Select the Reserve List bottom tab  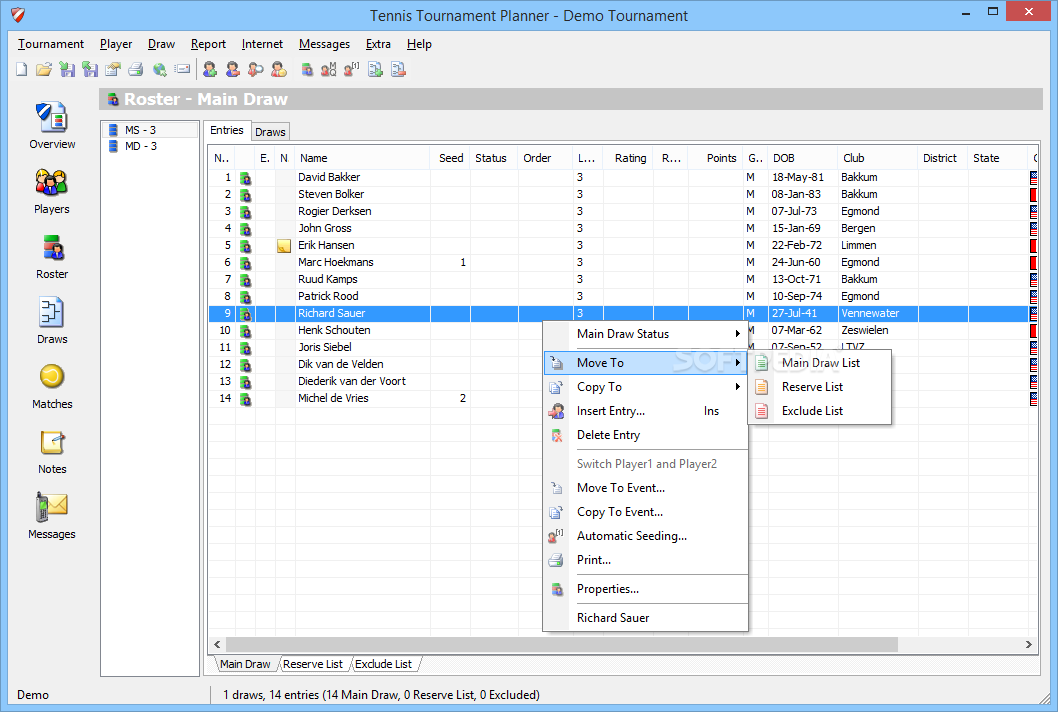coord(313,664)
